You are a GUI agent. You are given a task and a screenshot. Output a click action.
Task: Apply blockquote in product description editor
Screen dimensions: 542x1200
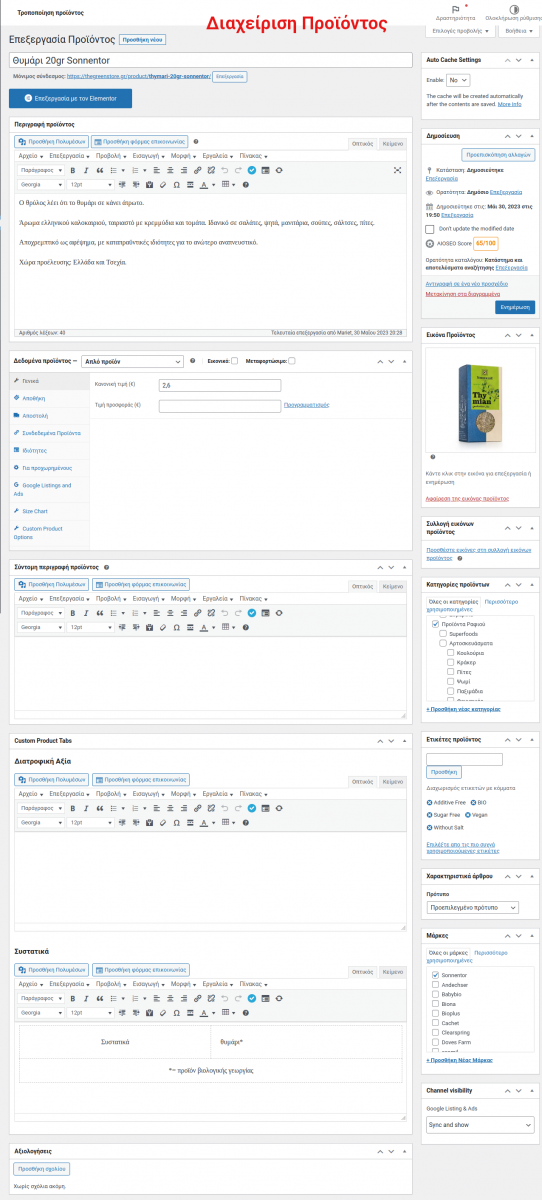pos(99,170)
